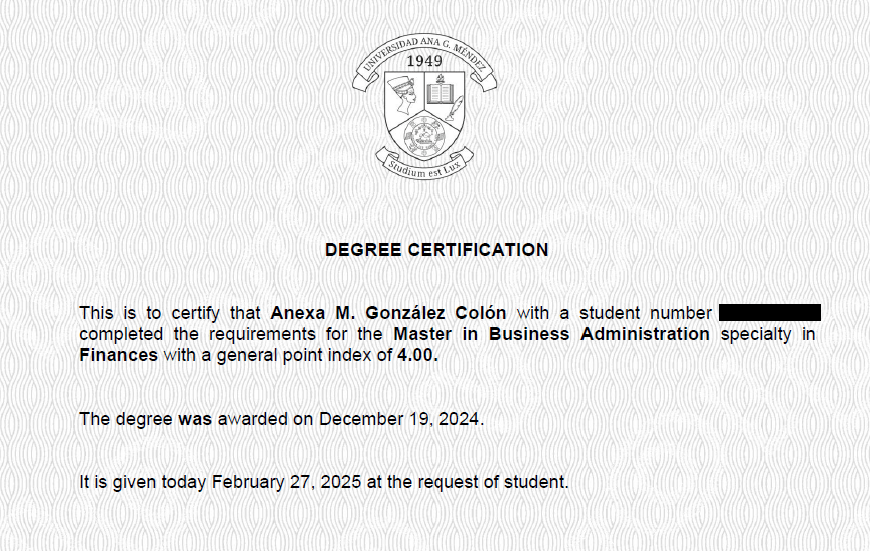Click the blacked-out student number box
Viewport: 870px width, 551px height.
coord(769,313)
